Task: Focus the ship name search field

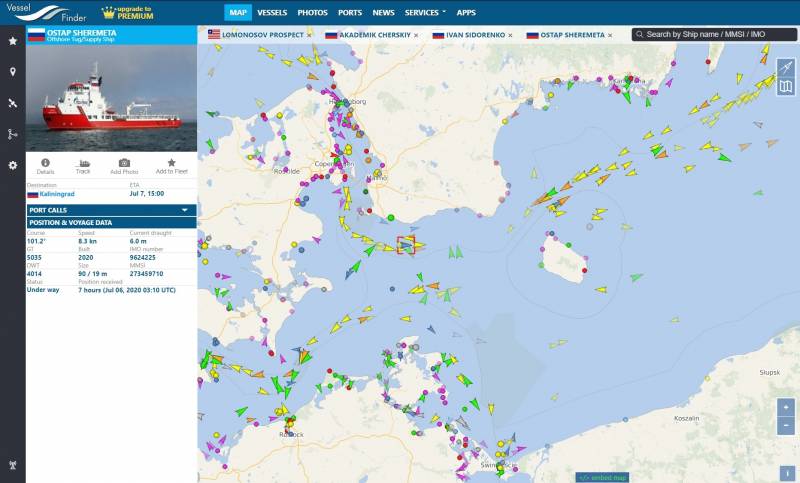Action: click(x=714, y=34)
